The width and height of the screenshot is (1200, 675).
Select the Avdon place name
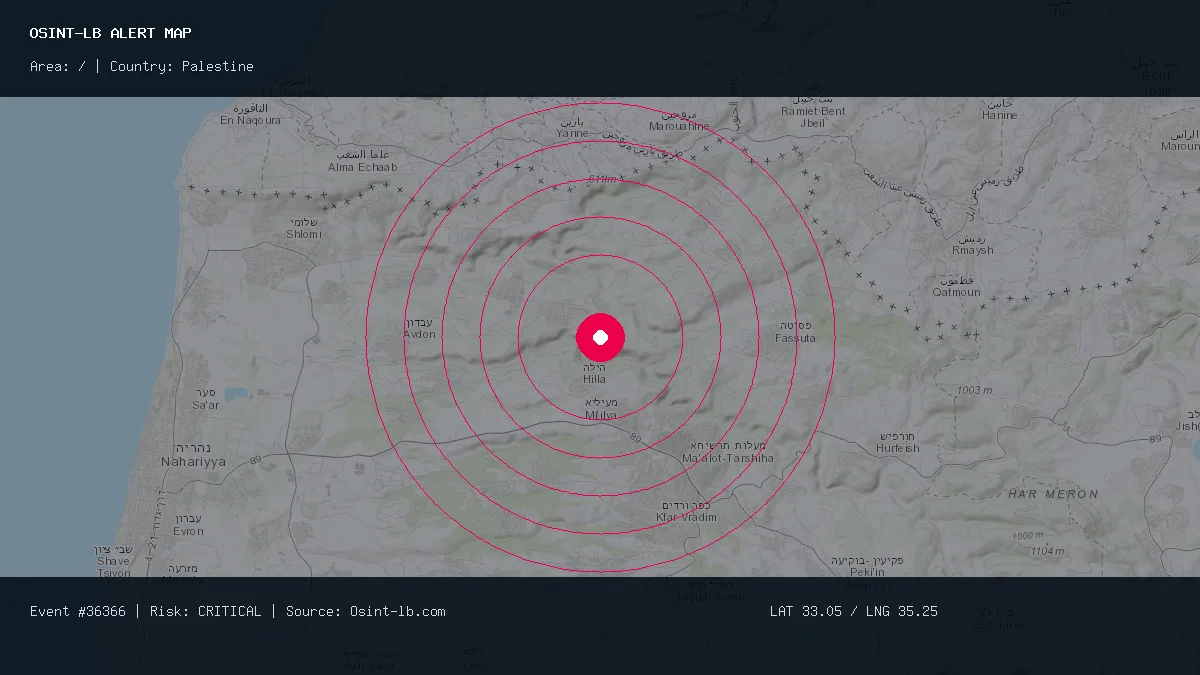(x=419, y=328)
